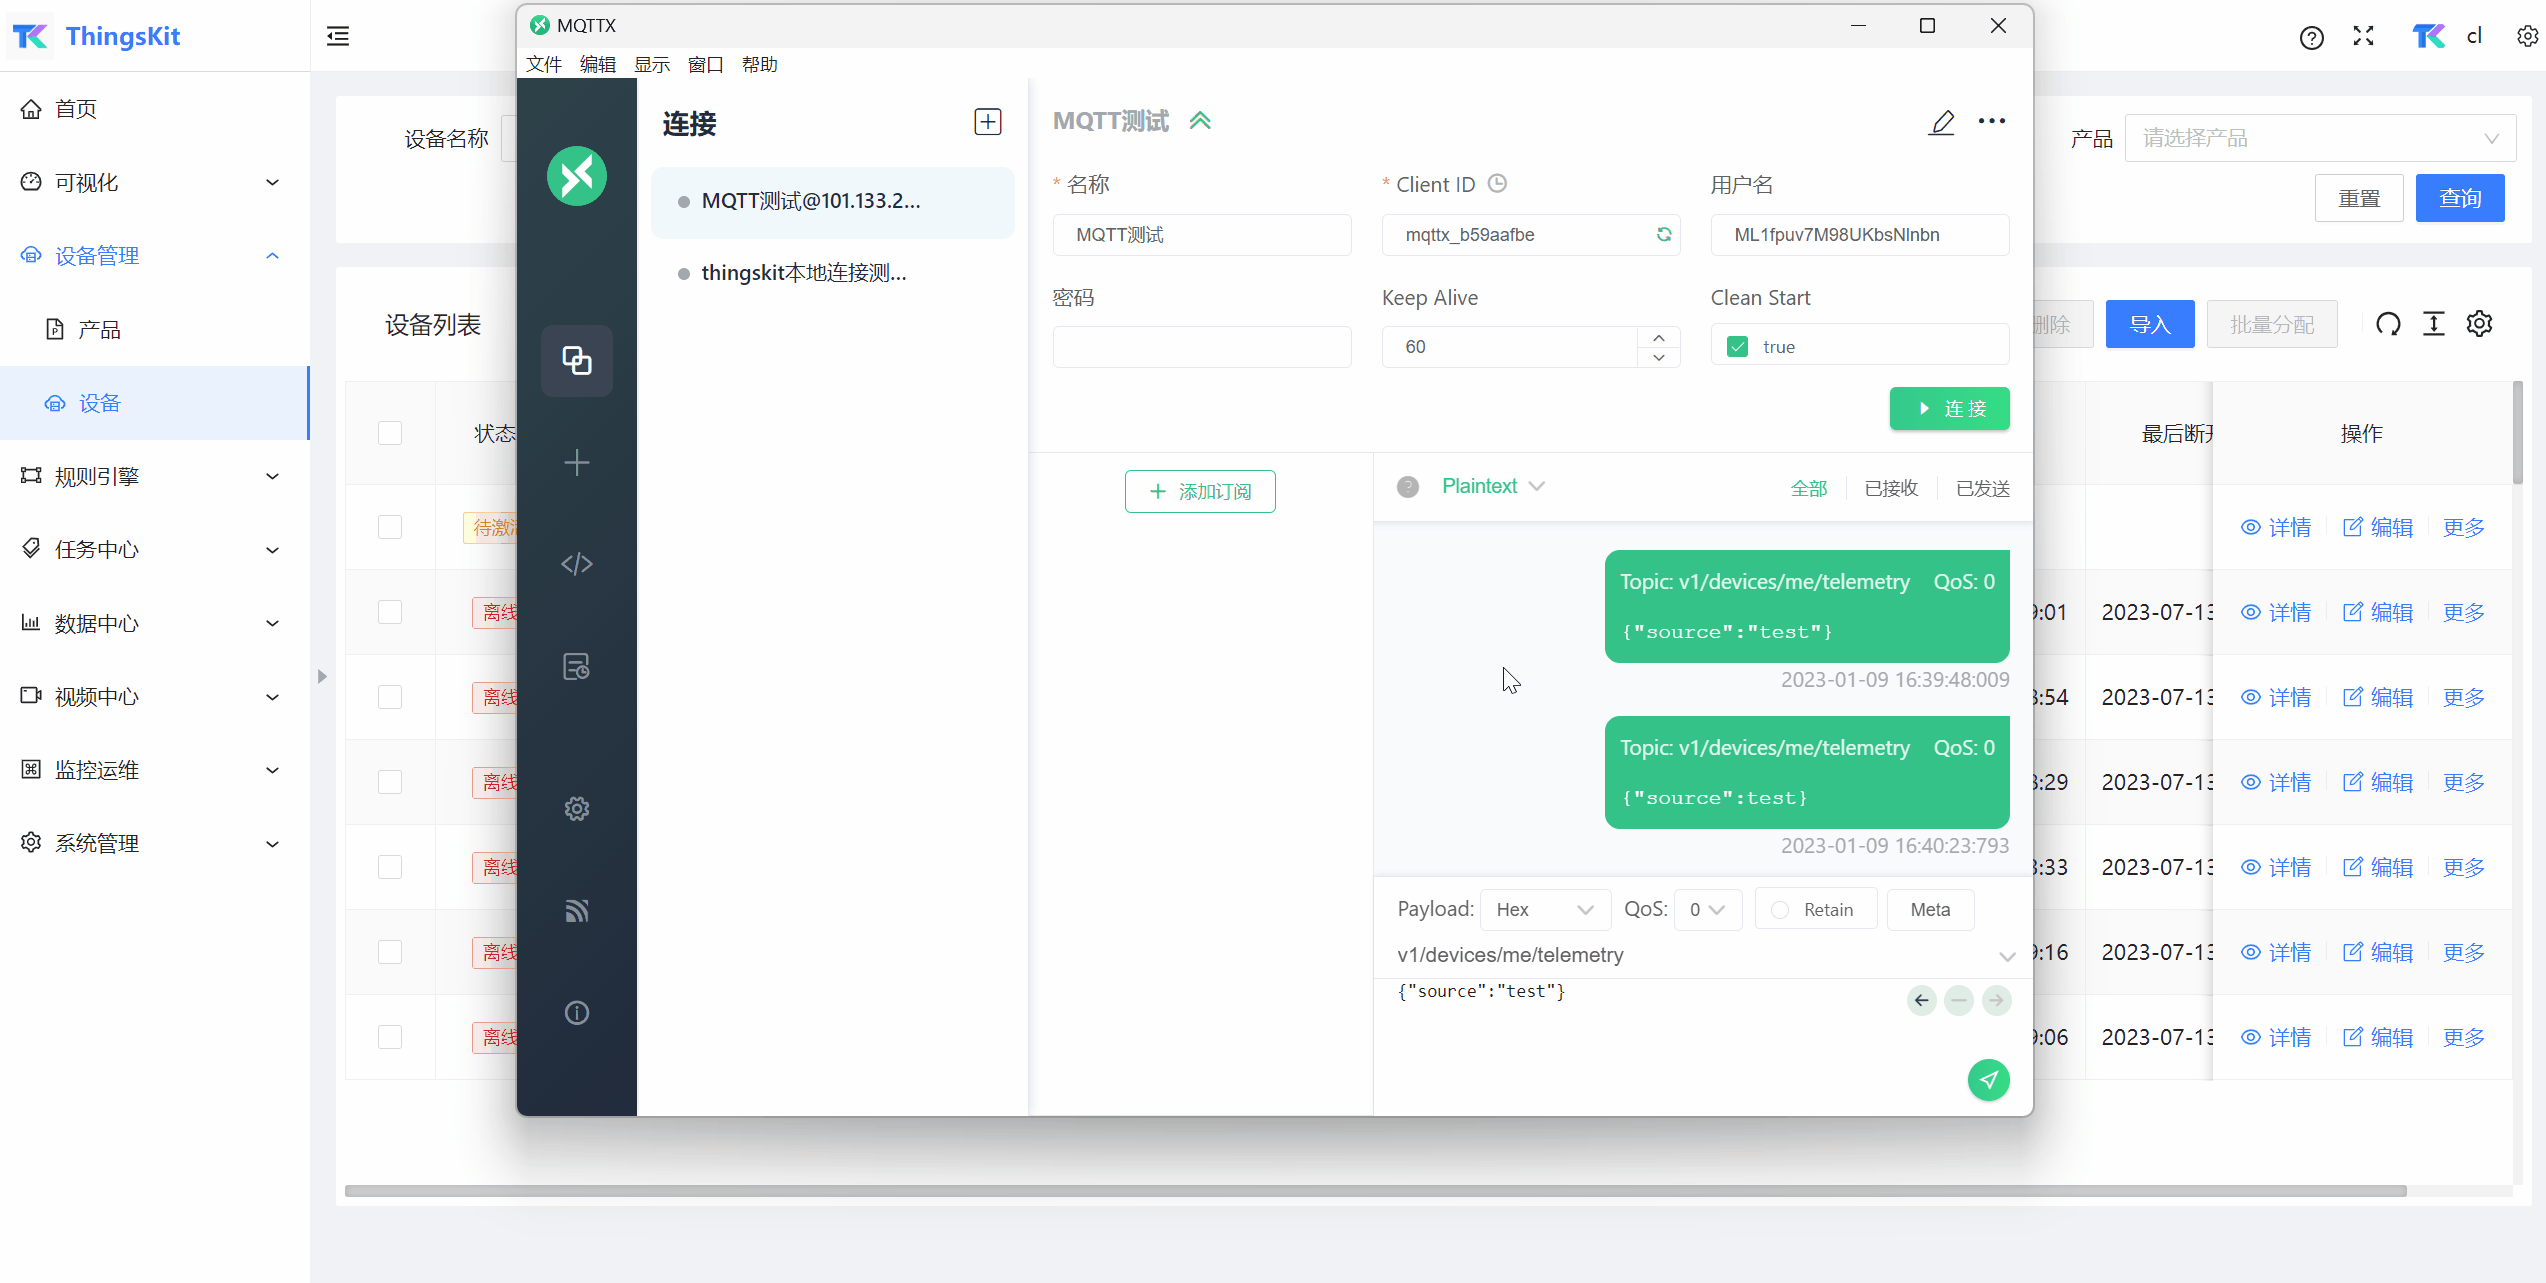Enable Retain for the outgoing message
The height and width of the screenshot is (1283, 2546).
click(x=1779, y=909)
